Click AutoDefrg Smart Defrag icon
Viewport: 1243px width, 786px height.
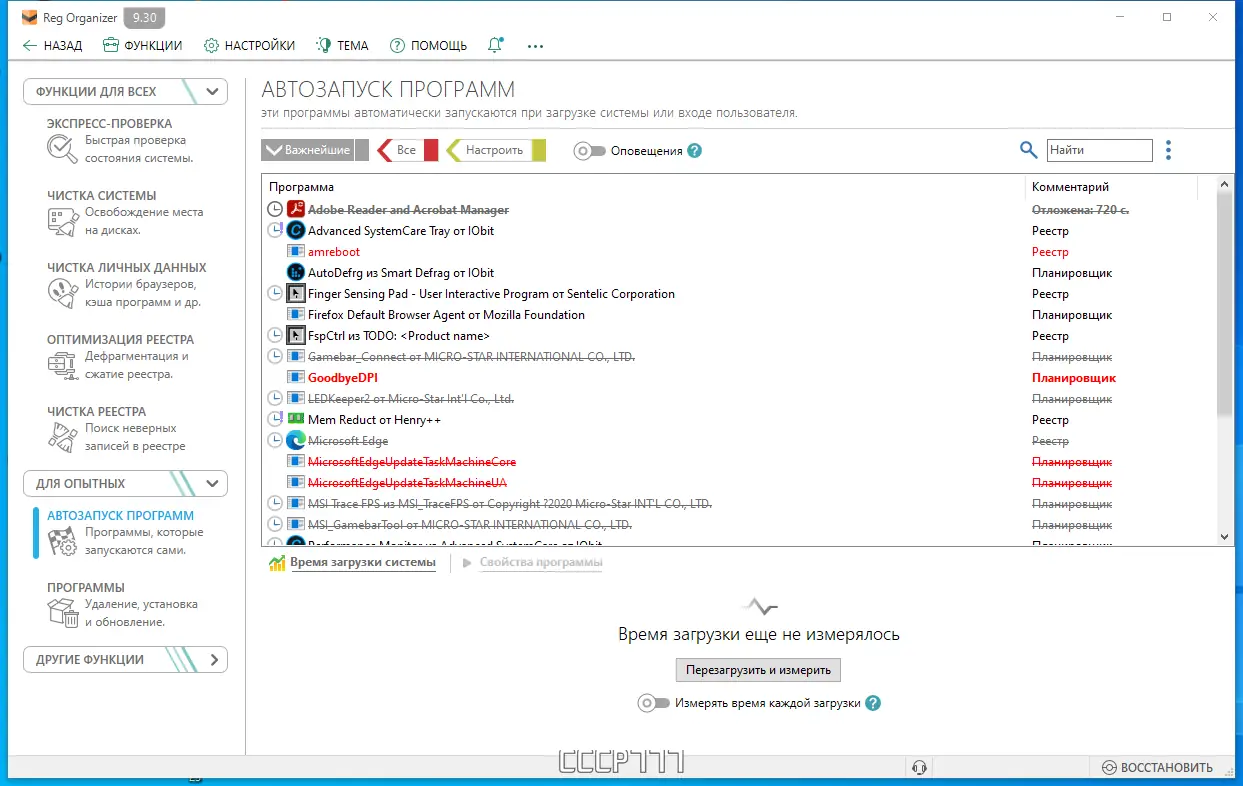[x=295, y=273]
